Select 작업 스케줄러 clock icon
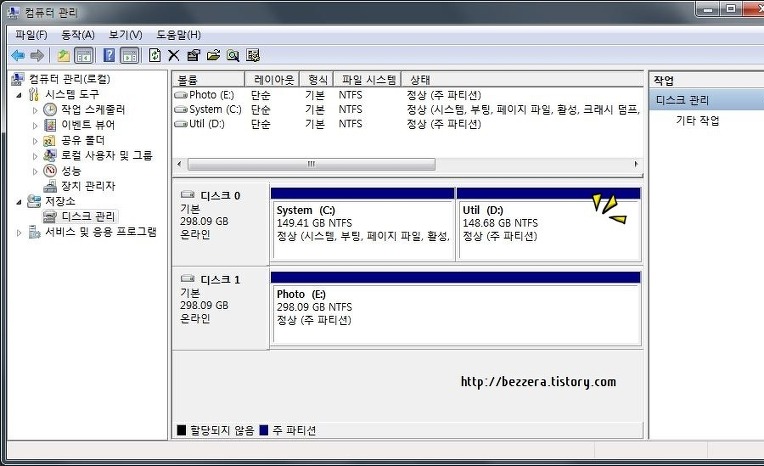This screenshot has width=764, height=466. [50, 110]
